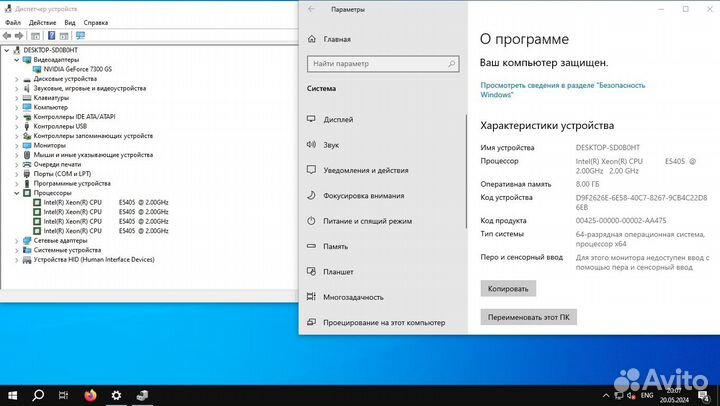Expand the Дисковые устройства node
Screen dimensions: 720x406
pyautogui.click(x=17, y=79)
